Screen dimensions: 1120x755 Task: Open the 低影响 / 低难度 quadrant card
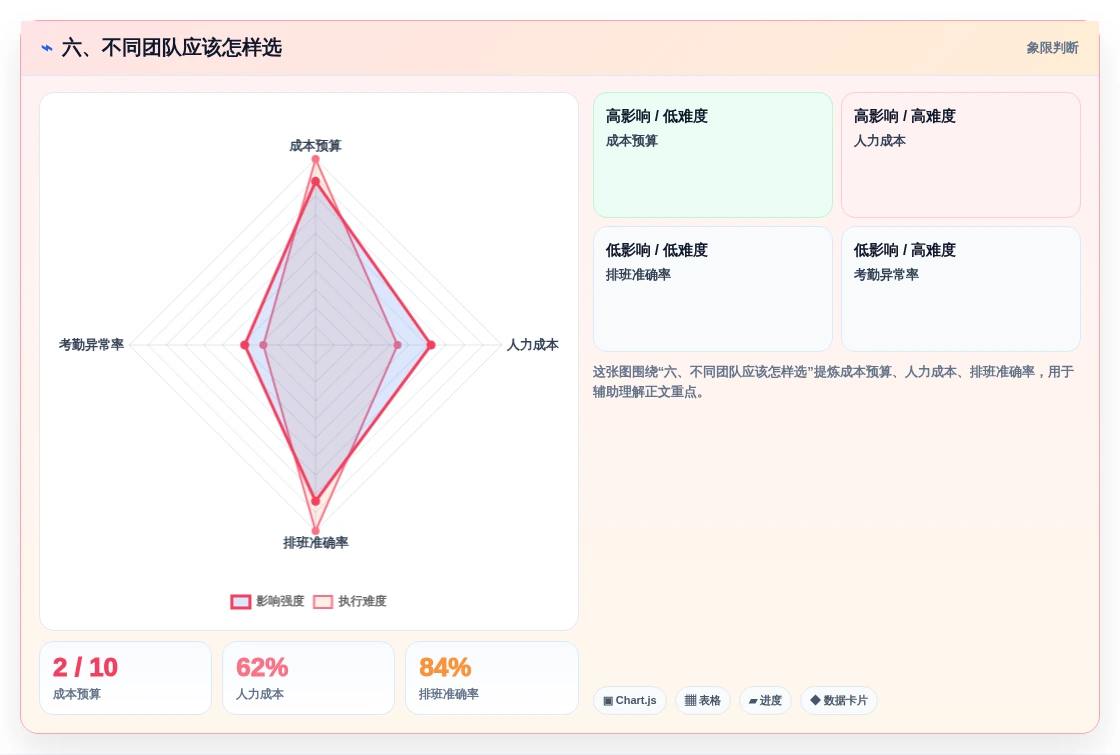(x=713, y=289)
